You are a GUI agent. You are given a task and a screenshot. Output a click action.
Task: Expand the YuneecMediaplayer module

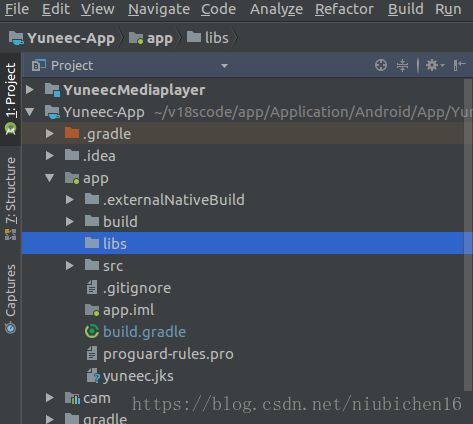click(30, 89)
